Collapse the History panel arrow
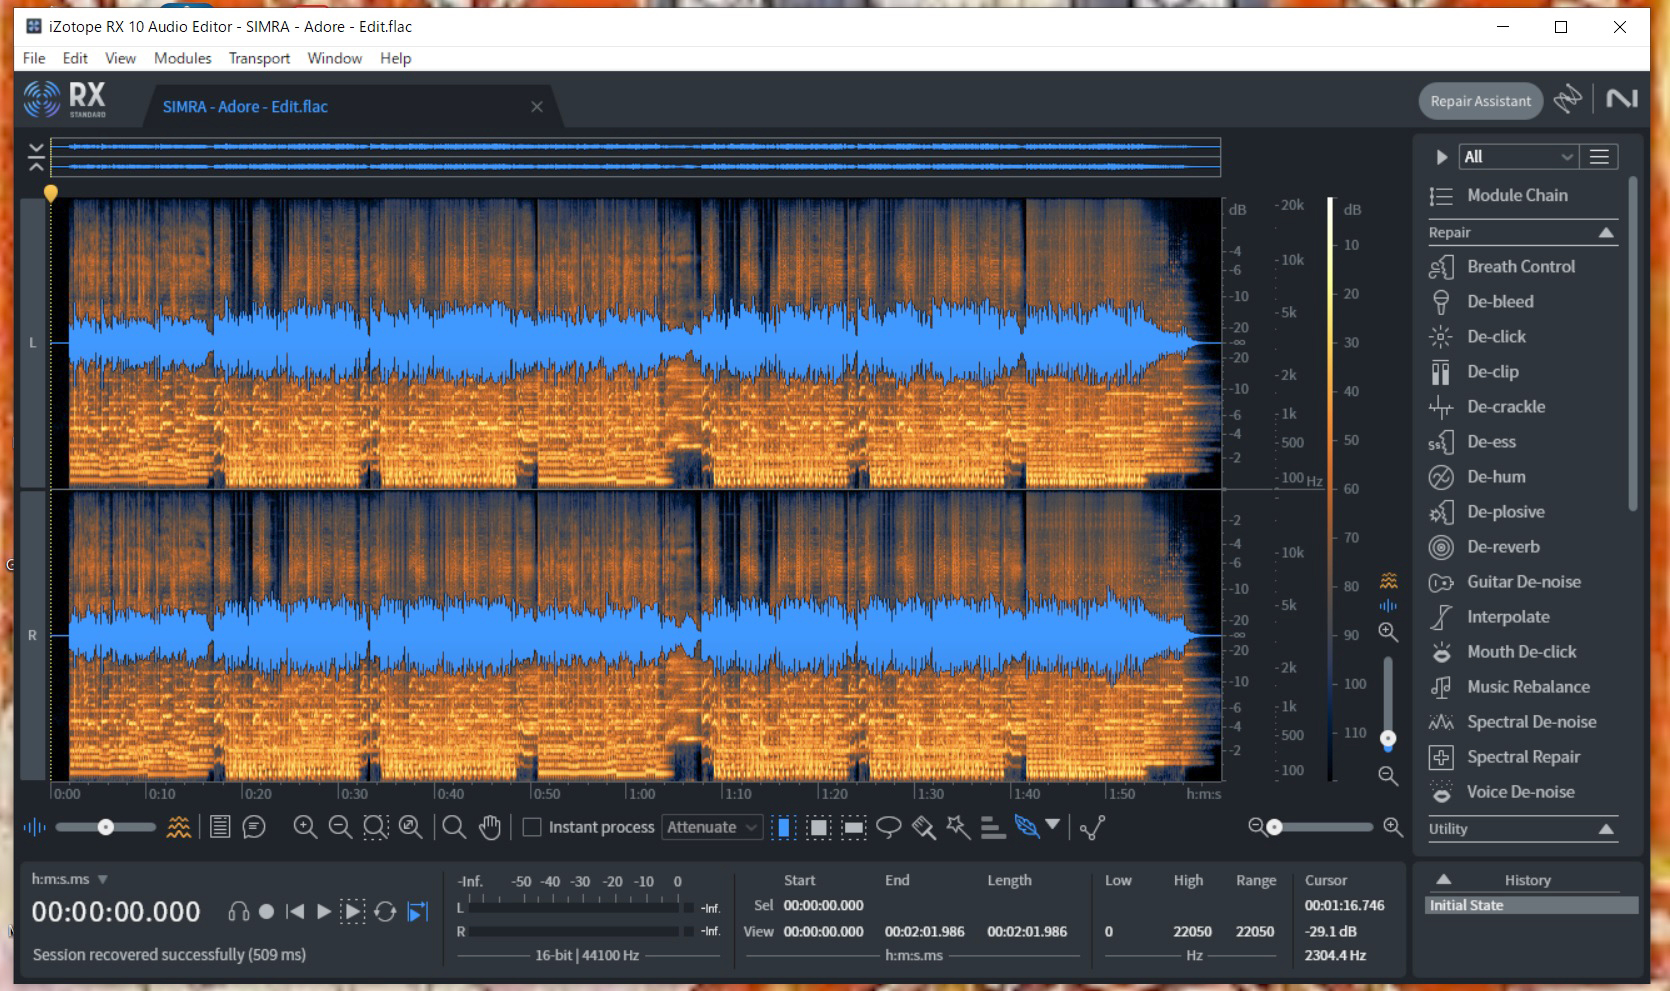The image size is (1670, 991). (1443, 880)
